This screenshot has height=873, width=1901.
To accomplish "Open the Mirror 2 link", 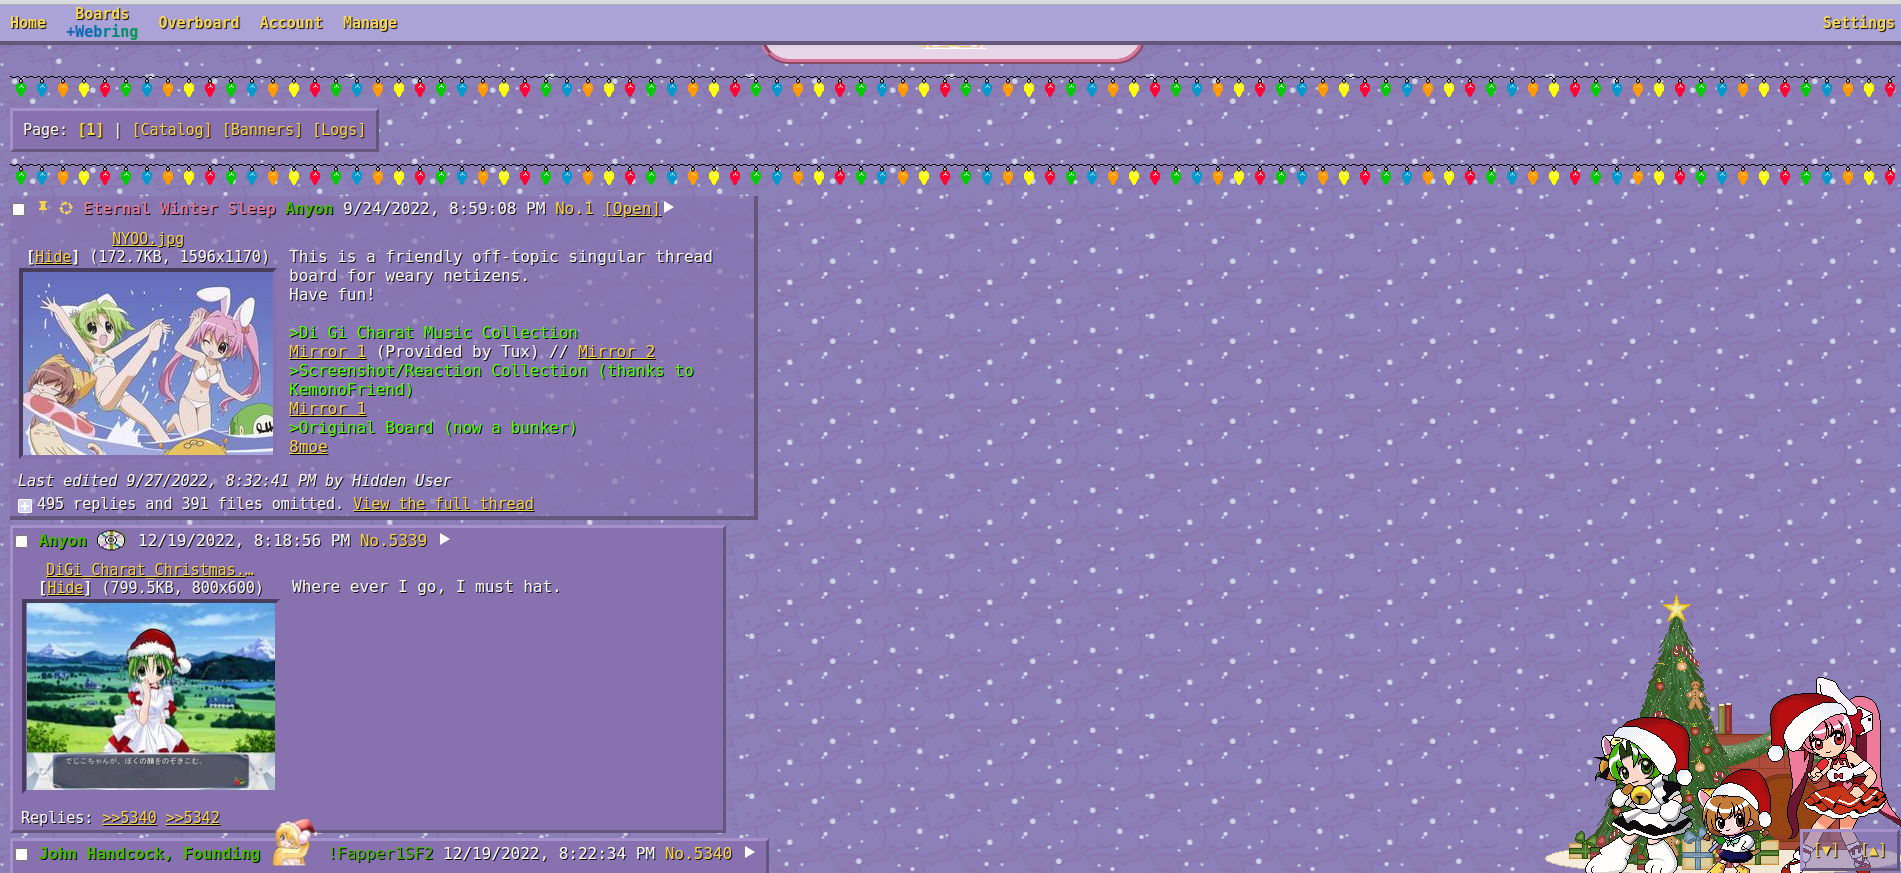I will click(x=616, y=352).
